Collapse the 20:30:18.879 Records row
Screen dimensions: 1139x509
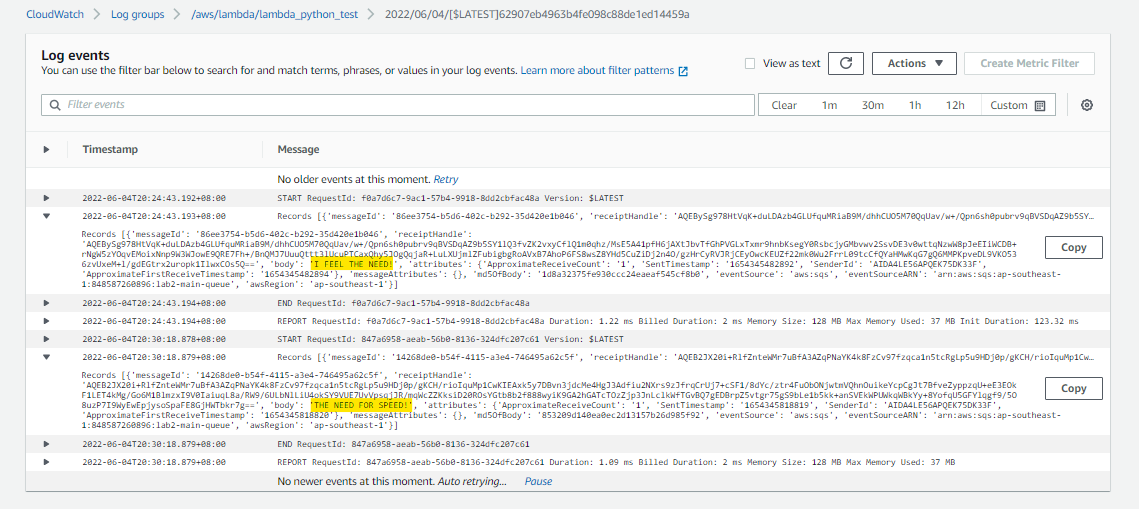[x=46, y=357]
